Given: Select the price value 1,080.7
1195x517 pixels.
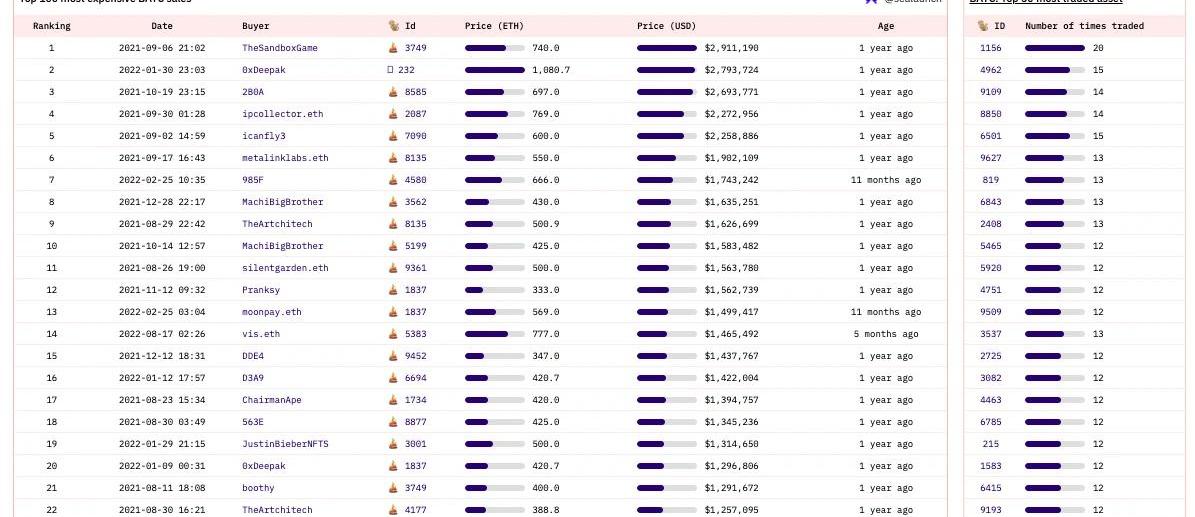Looking at the screenshot, I should pos(551,70).
